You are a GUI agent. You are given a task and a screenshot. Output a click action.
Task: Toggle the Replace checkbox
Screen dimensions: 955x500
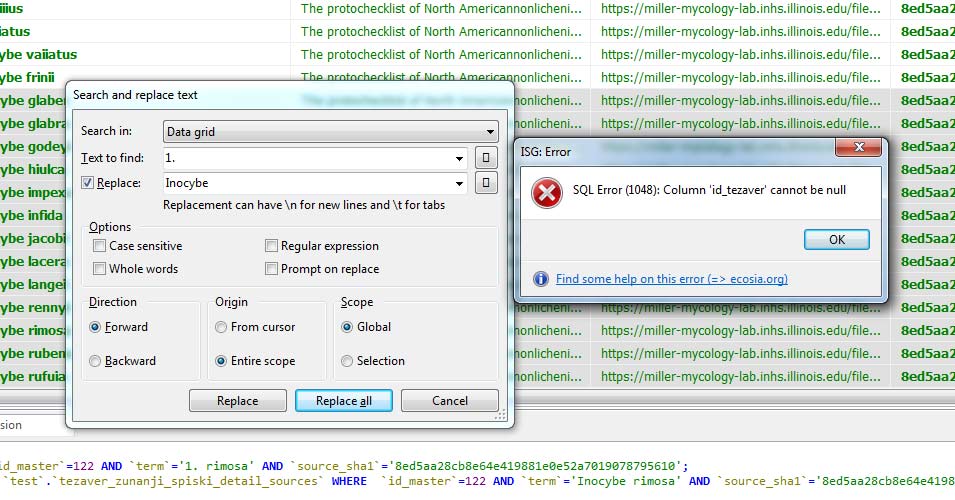point(88,183)
